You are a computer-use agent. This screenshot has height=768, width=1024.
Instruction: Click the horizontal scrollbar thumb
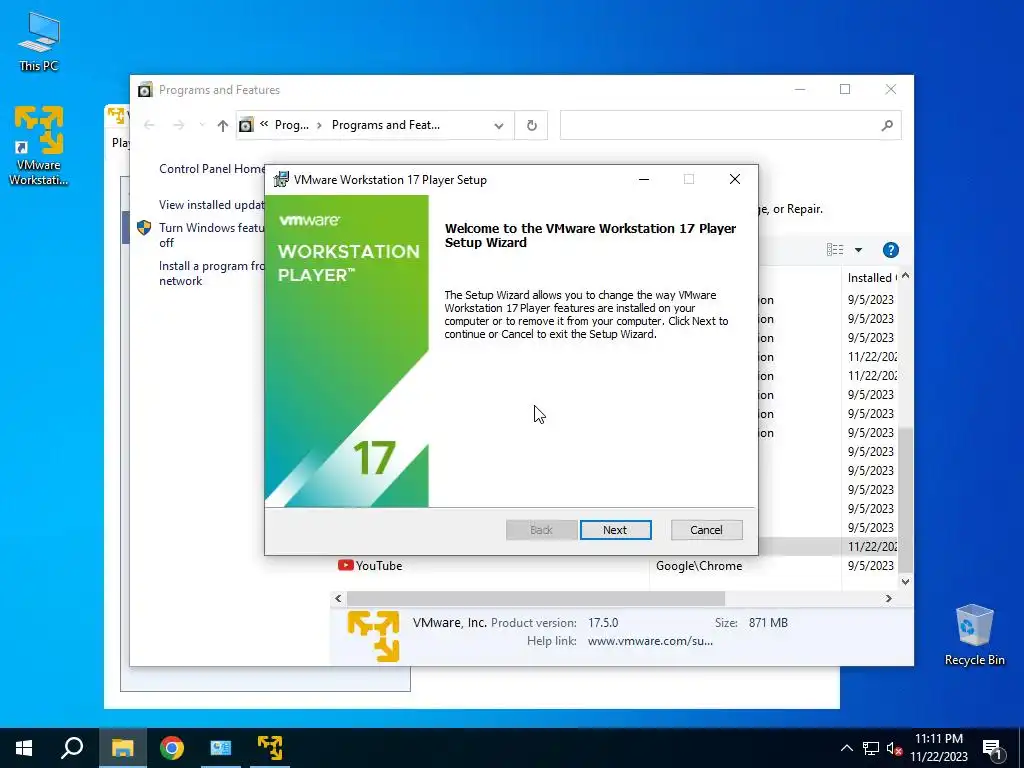(536, 598)
